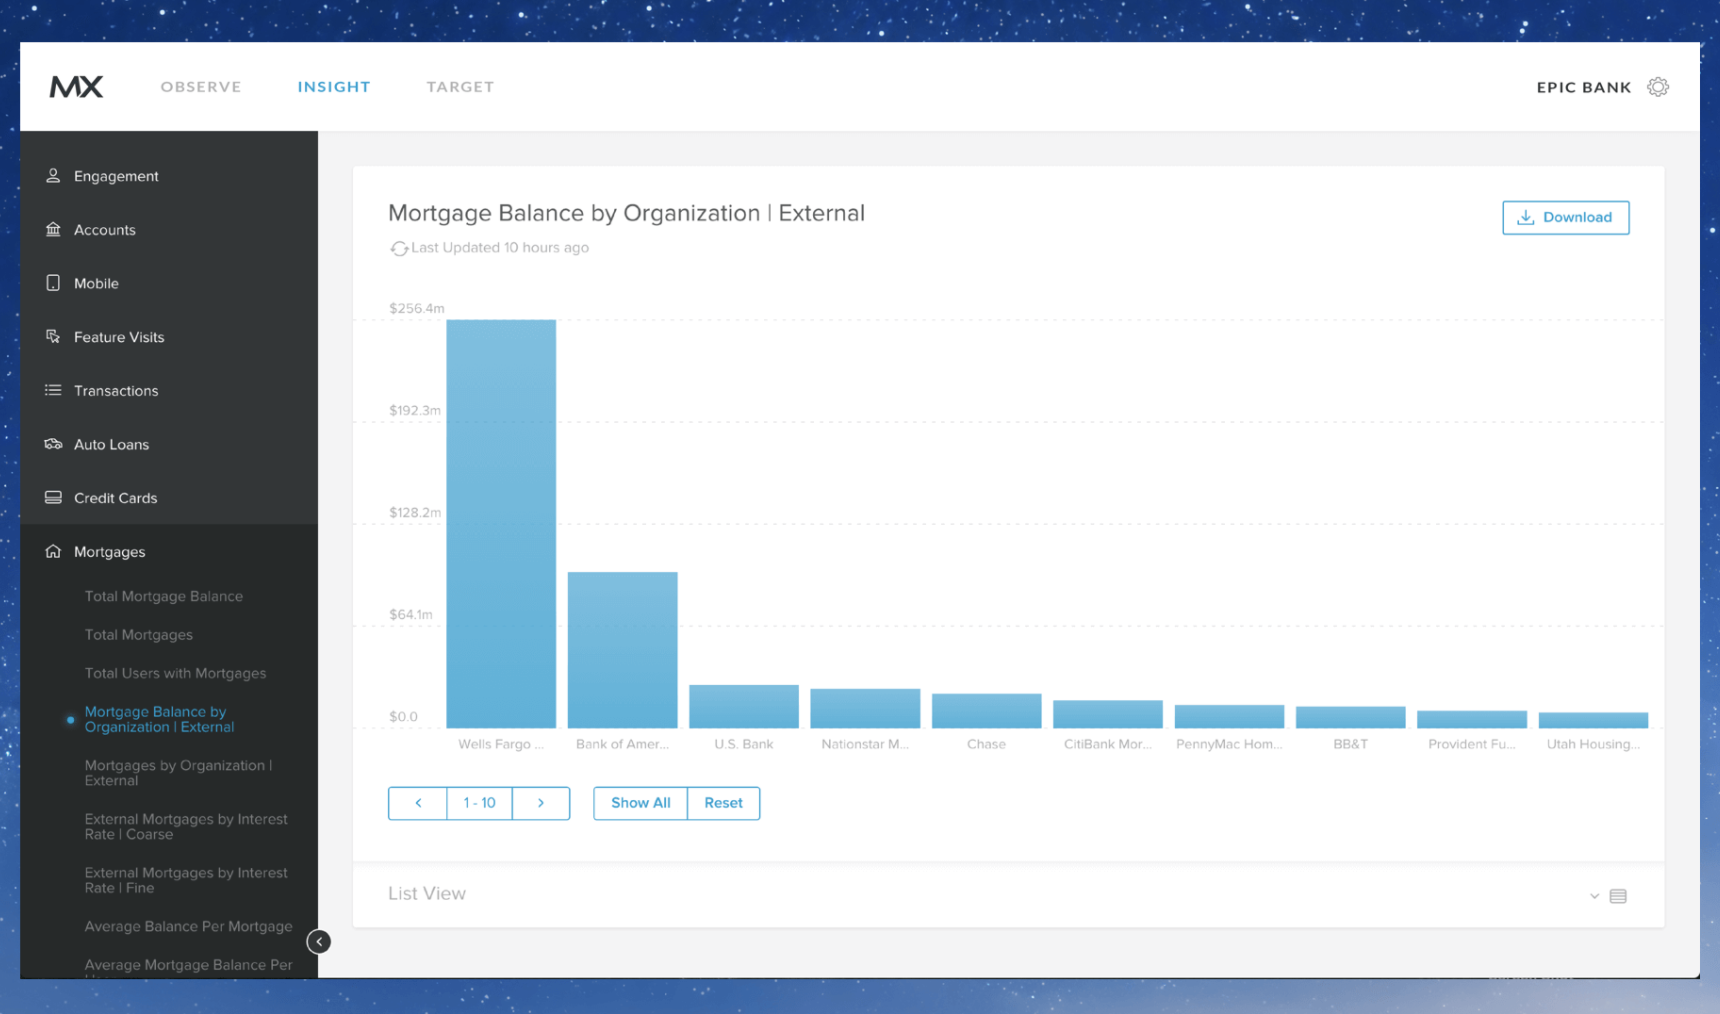1720x1014 pixels.
Task: Download the mortgage balance chart
Action: click(x=1565, y=218)
